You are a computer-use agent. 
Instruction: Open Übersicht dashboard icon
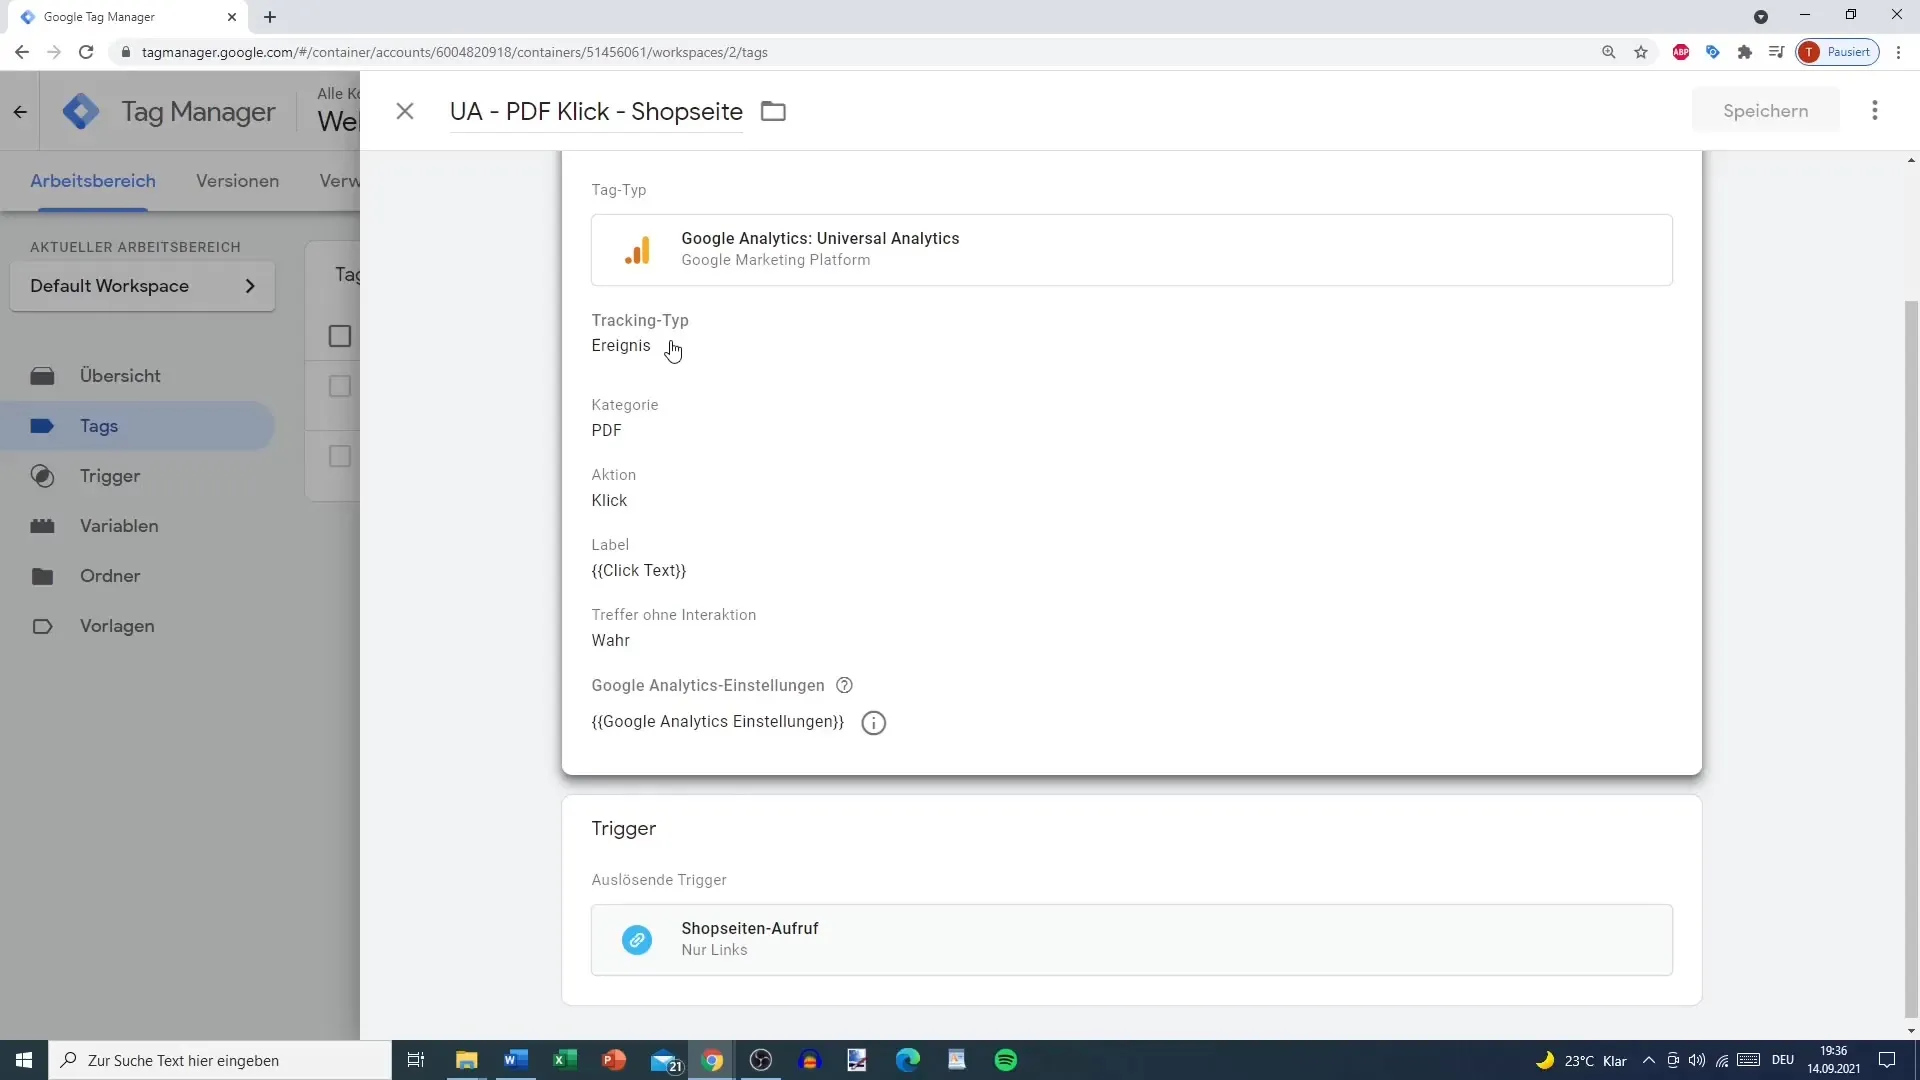tap(42, 376)
